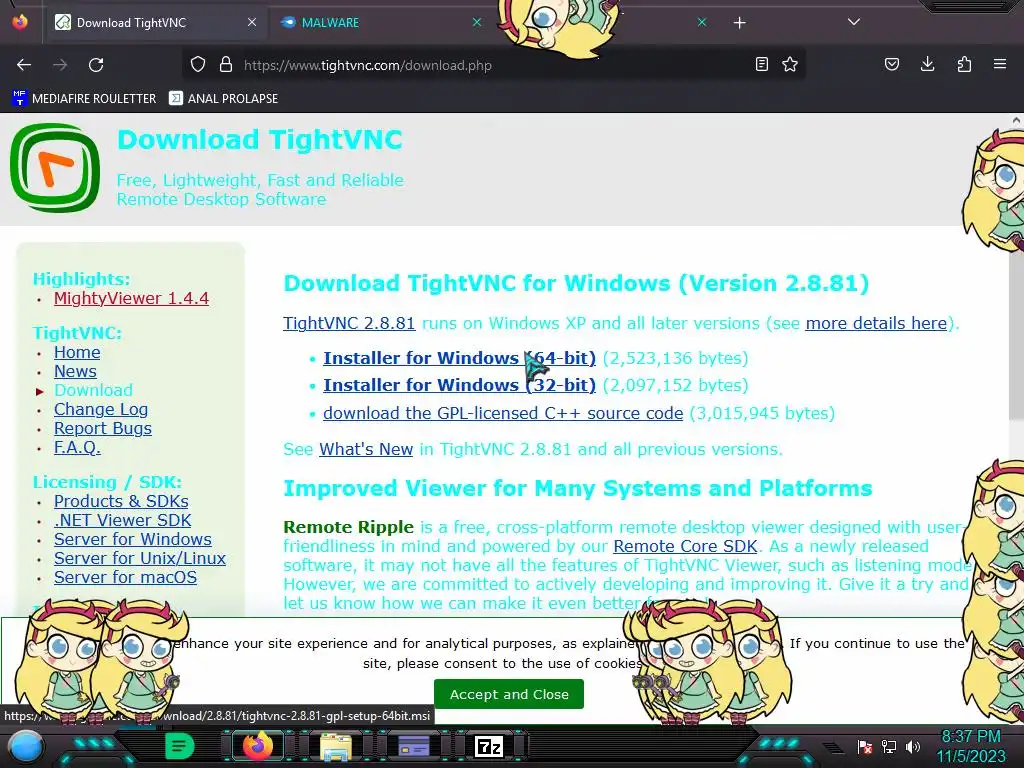Click flag notification tray icon
This screenshot has height=768, width=1024.
865,746
